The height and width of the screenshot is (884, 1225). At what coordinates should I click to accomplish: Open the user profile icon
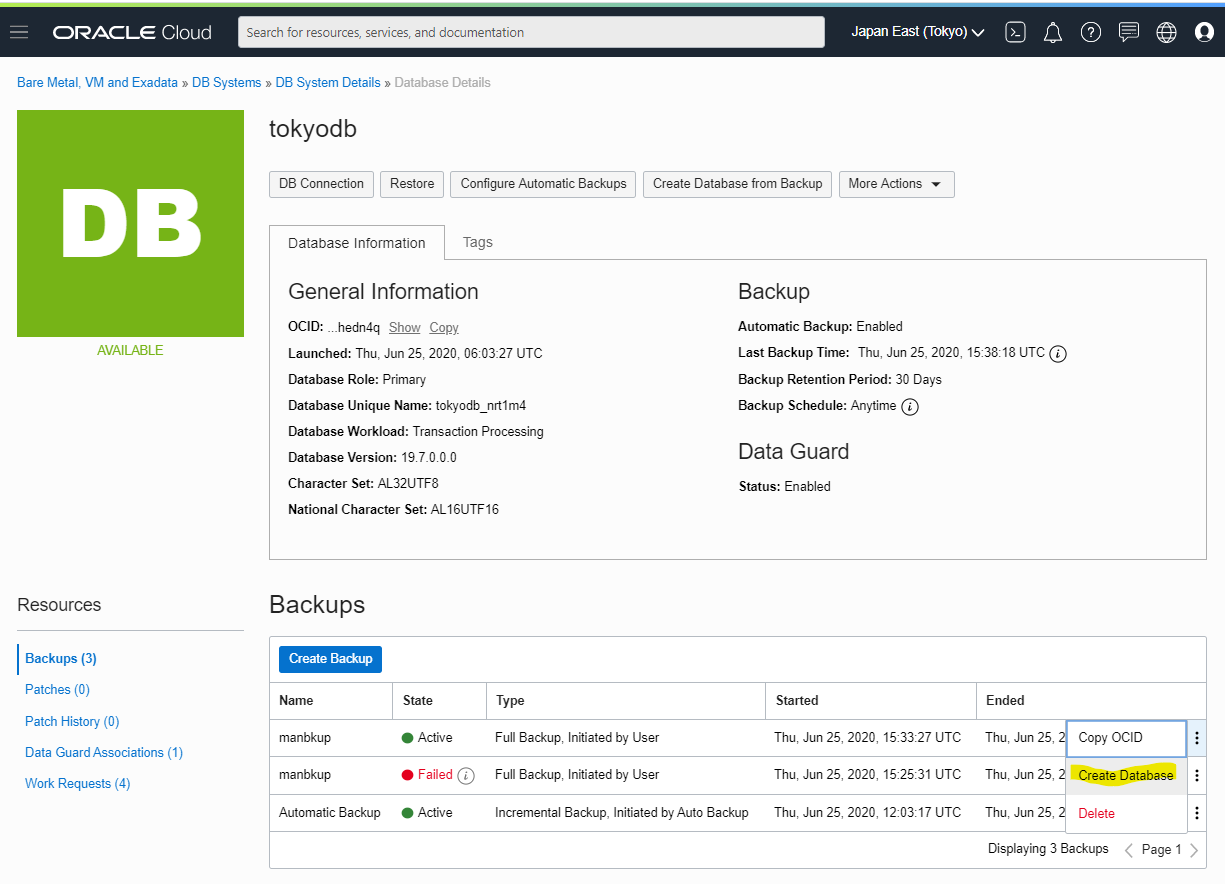(1204, 32)
